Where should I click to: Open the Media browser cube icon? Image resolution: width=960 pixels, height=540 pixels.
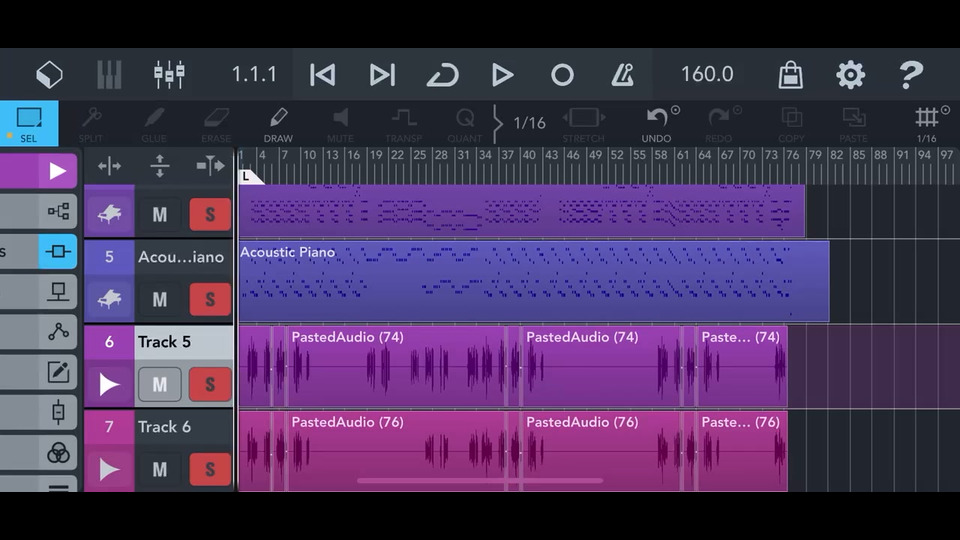click(x=50, y=75)
